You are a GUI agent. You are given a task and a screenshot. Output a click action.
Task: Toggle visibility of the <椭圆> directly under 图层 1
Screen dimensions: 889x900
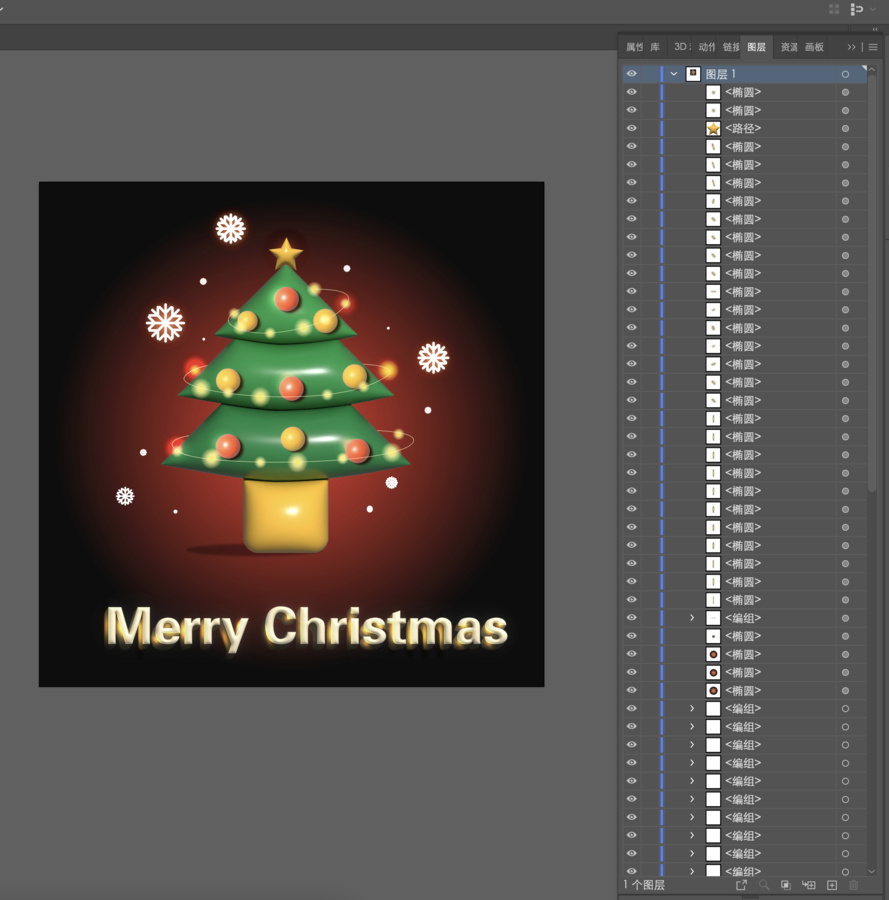631,92
